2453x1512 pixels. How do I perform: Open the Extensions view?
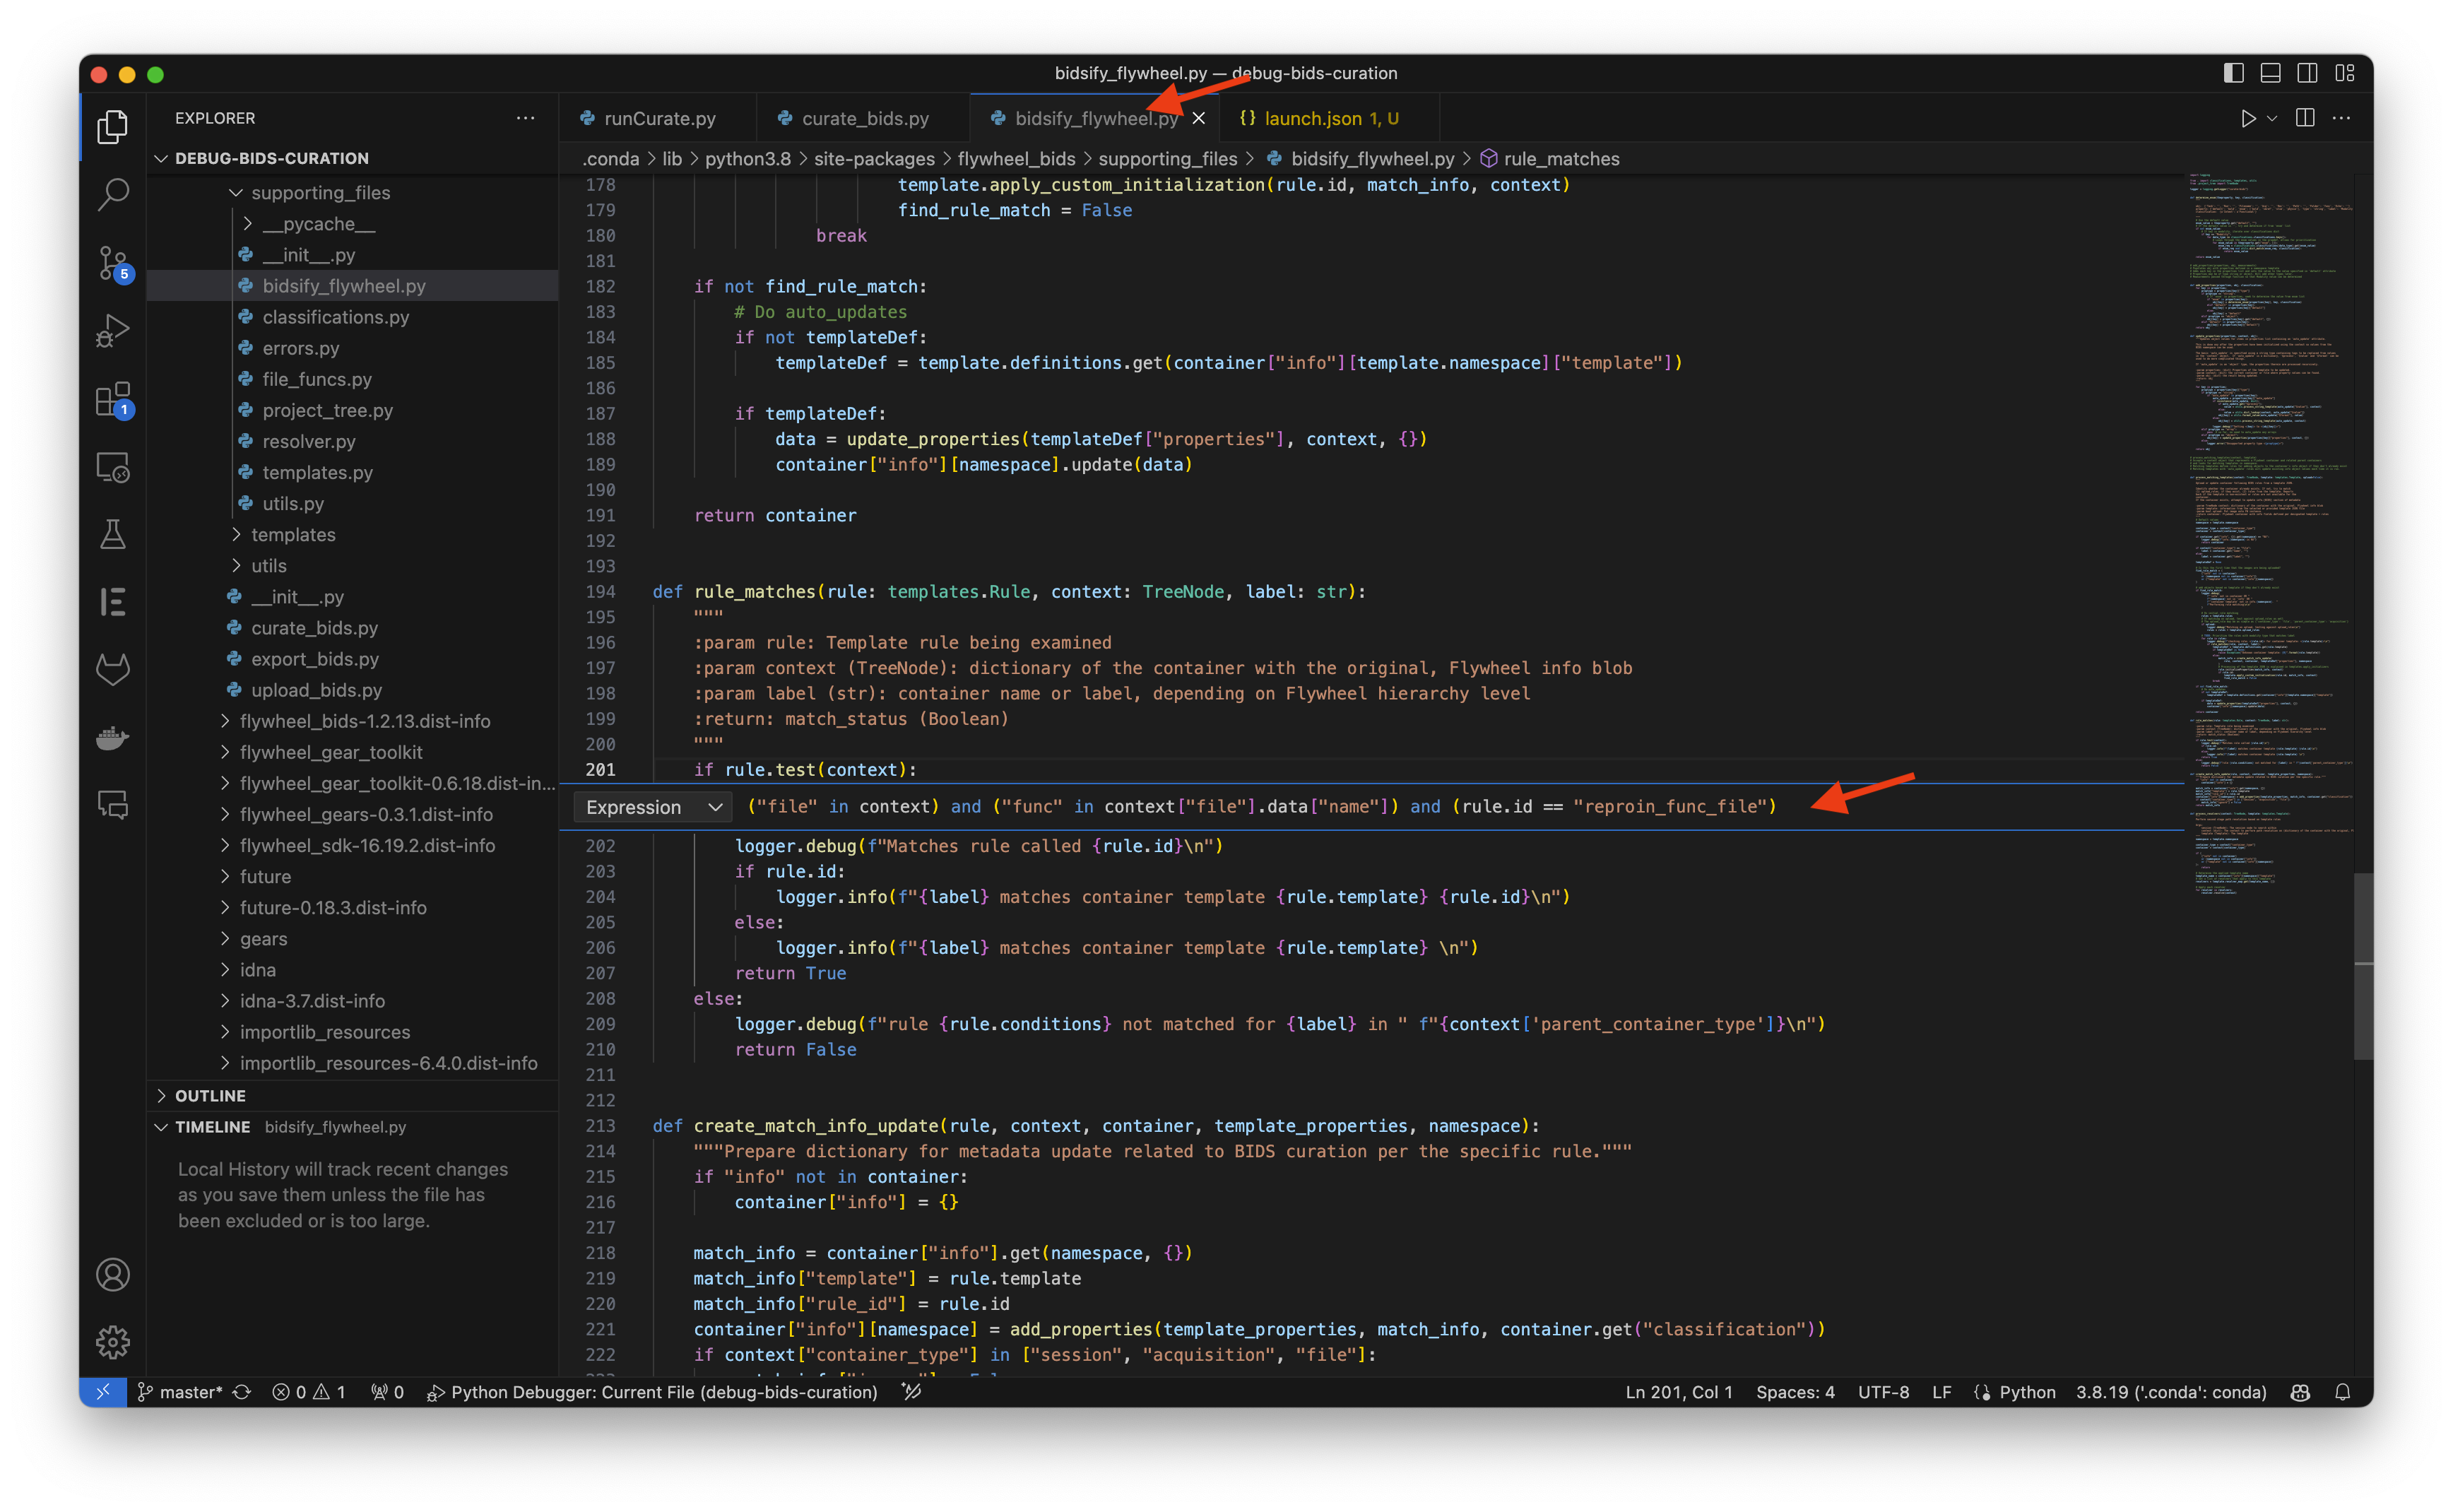[x=113, y=399]
